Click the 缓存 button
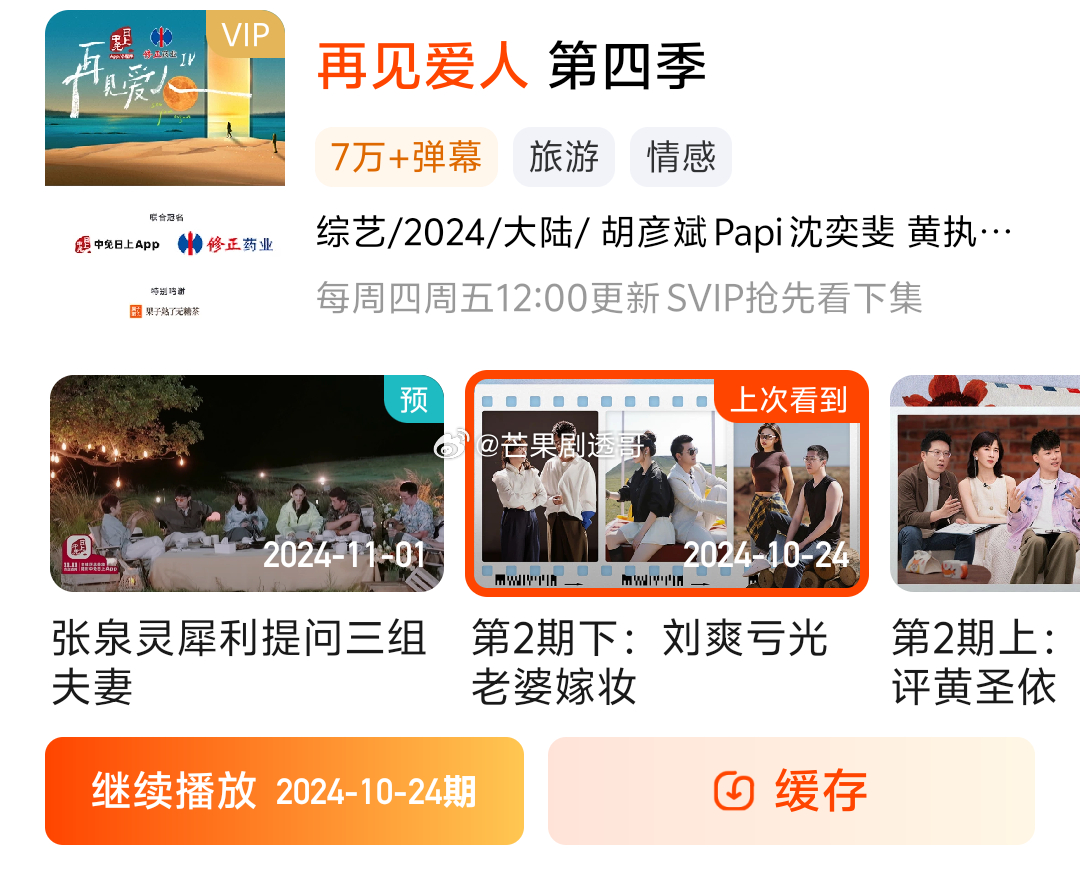The width and height of the screenshot is (1080, 888). (x=791, y=791)
